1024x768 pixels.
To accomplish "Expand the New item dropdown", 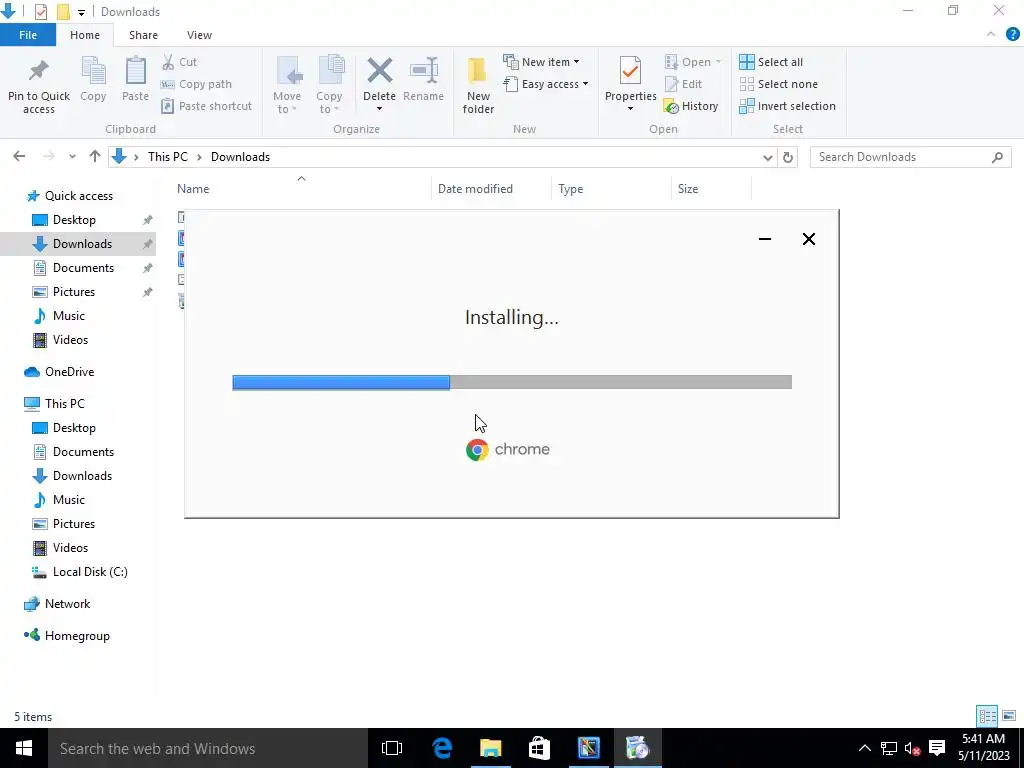I will point(541,62).
